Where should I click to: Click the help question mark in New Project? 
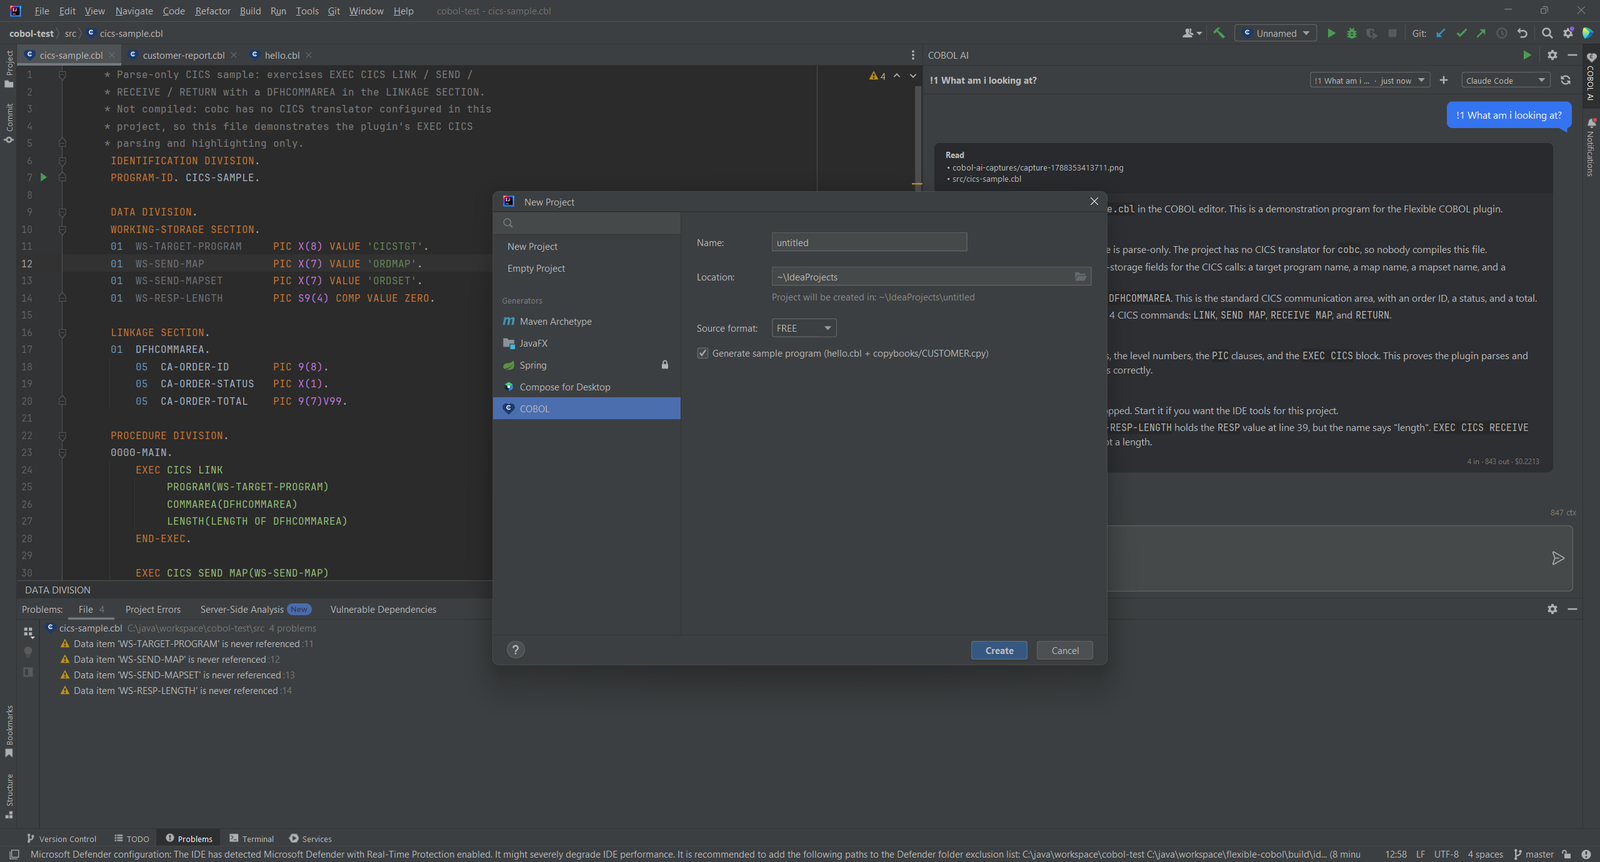[x=516, y=650]
